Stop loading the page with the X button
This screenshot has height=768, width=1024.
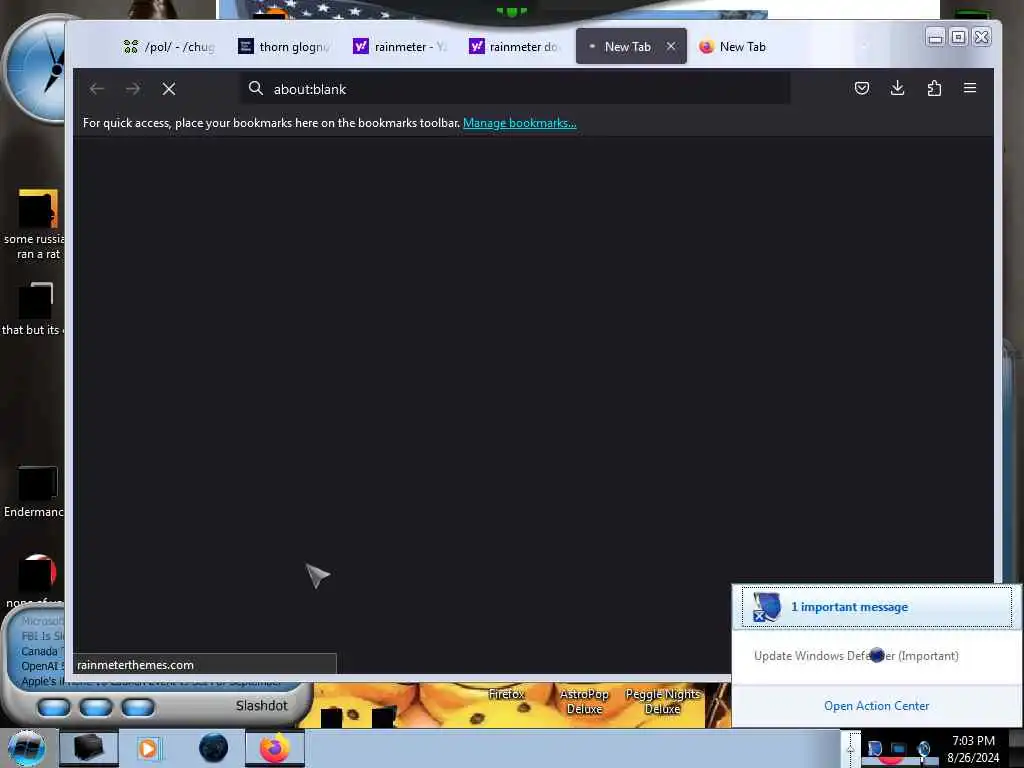(168, 89)
